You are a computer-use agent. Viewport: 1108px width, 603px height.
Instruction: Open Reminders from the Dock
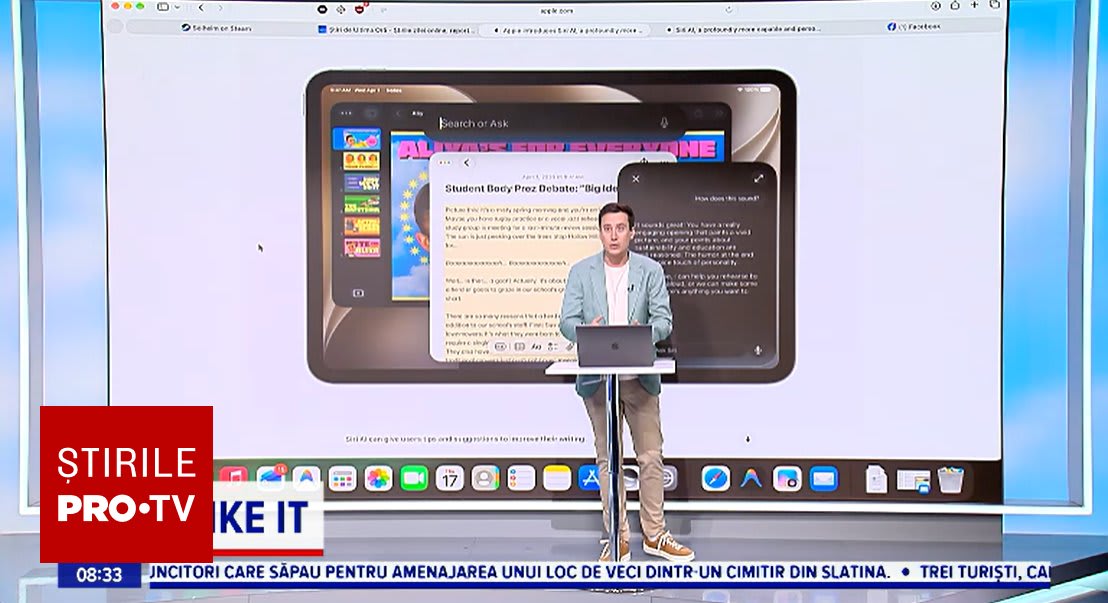[x=521, y=479]
